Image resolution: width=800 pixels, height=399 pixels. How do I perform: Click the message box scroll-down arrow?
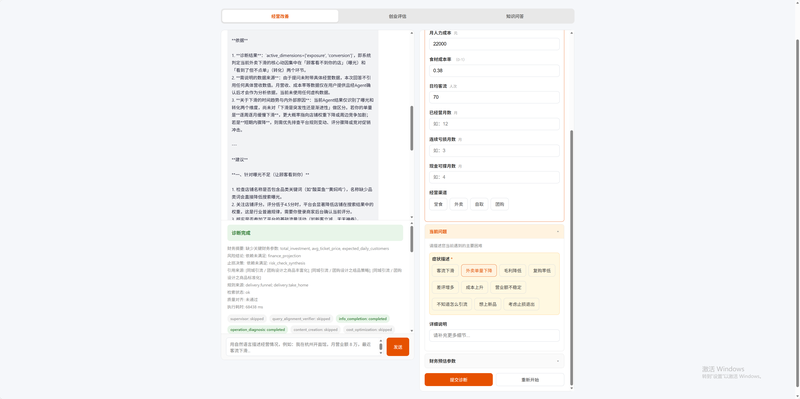point(381,353)
